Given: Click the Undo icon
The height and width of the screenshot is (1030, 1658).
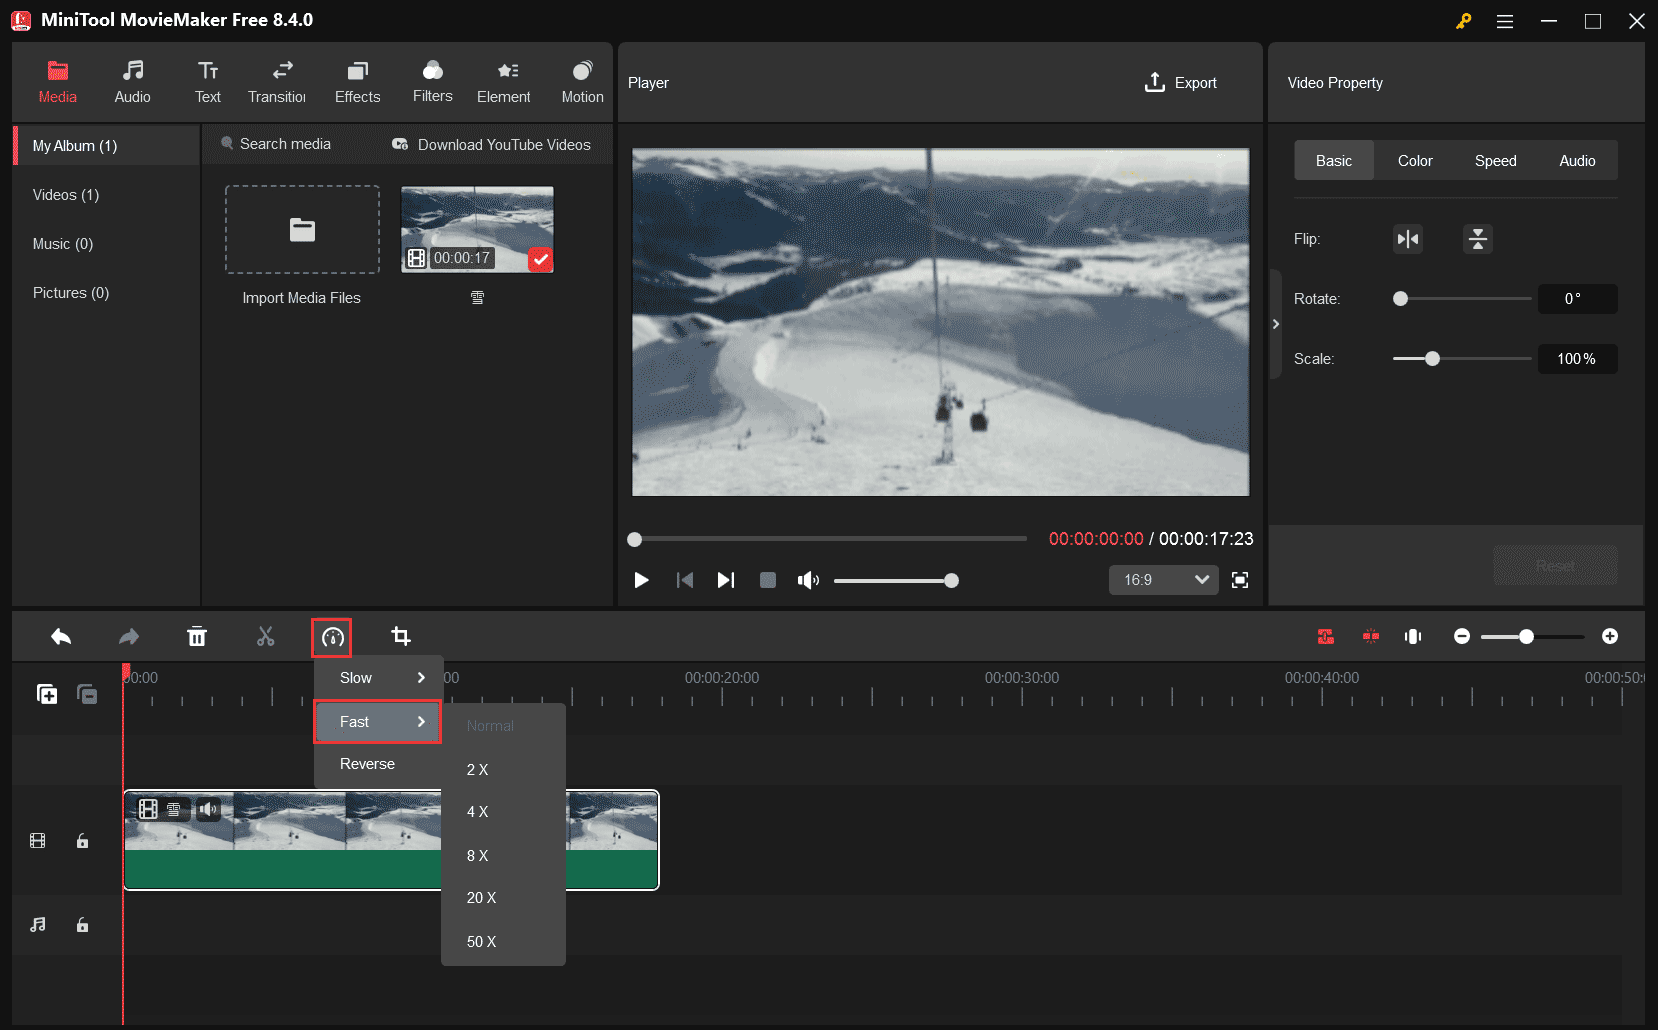Looking at the screenshot, I should (x=60, y=636).
